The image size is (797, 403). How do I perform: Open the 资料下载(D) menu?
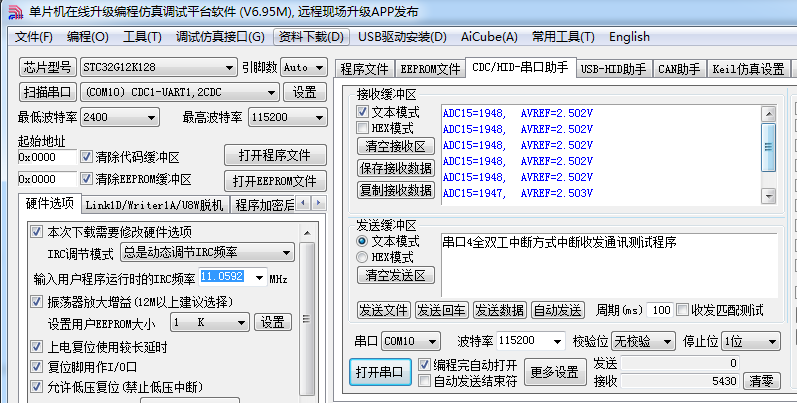312,37
